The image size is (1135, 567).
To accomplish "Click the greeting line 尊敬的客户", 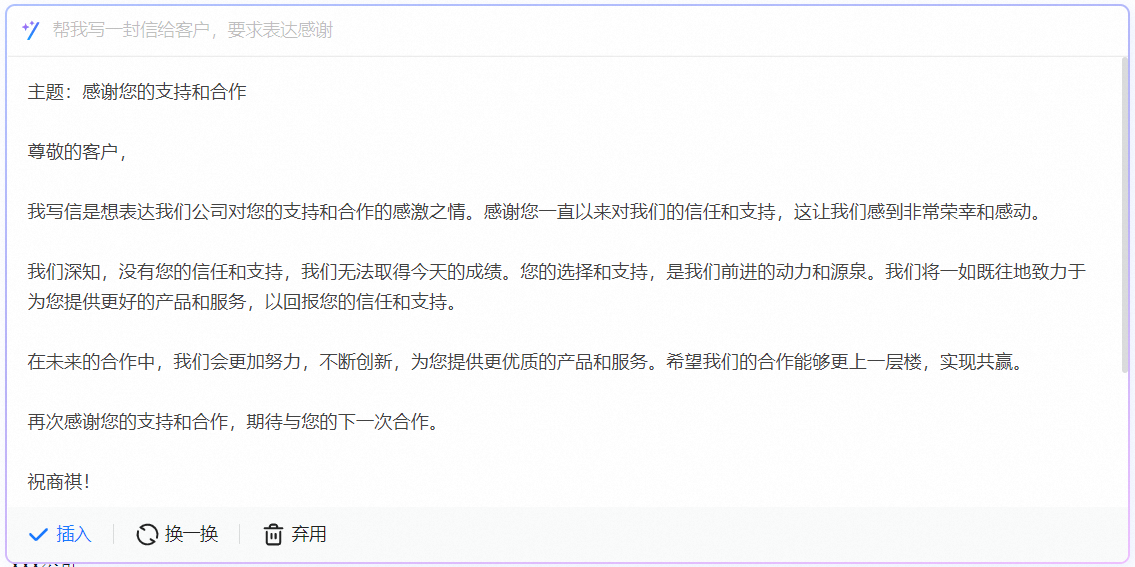I will tap(78, 152).
